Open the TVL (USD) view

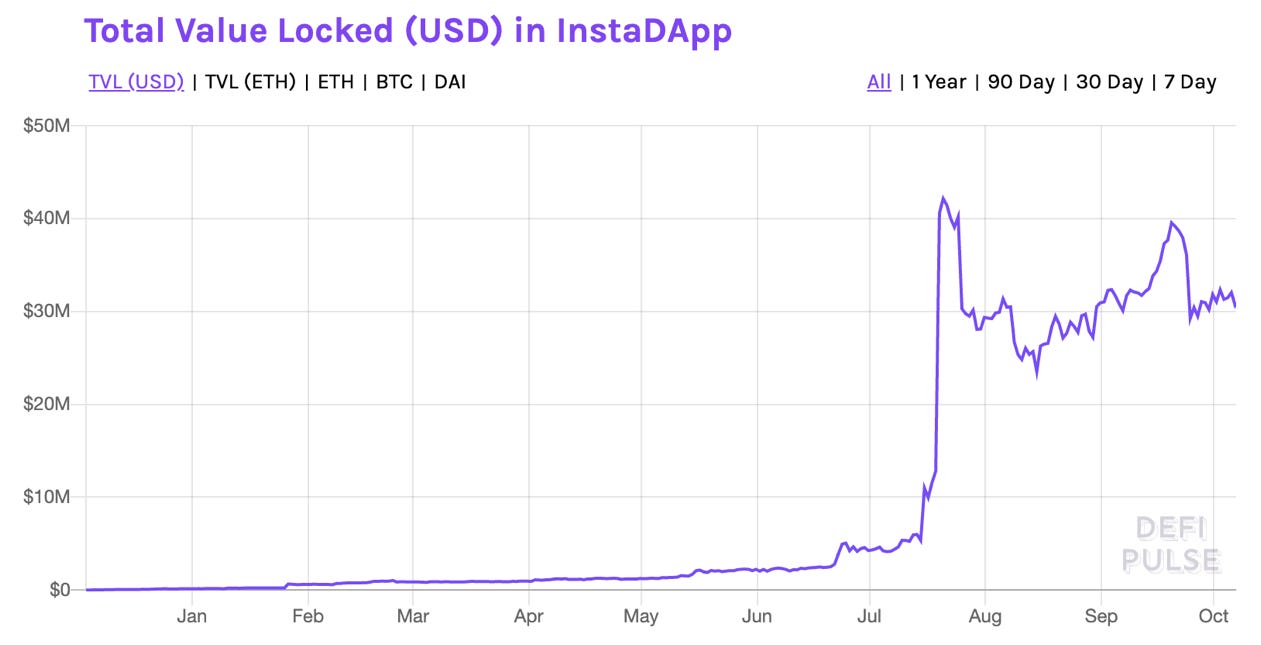[136, 82]
